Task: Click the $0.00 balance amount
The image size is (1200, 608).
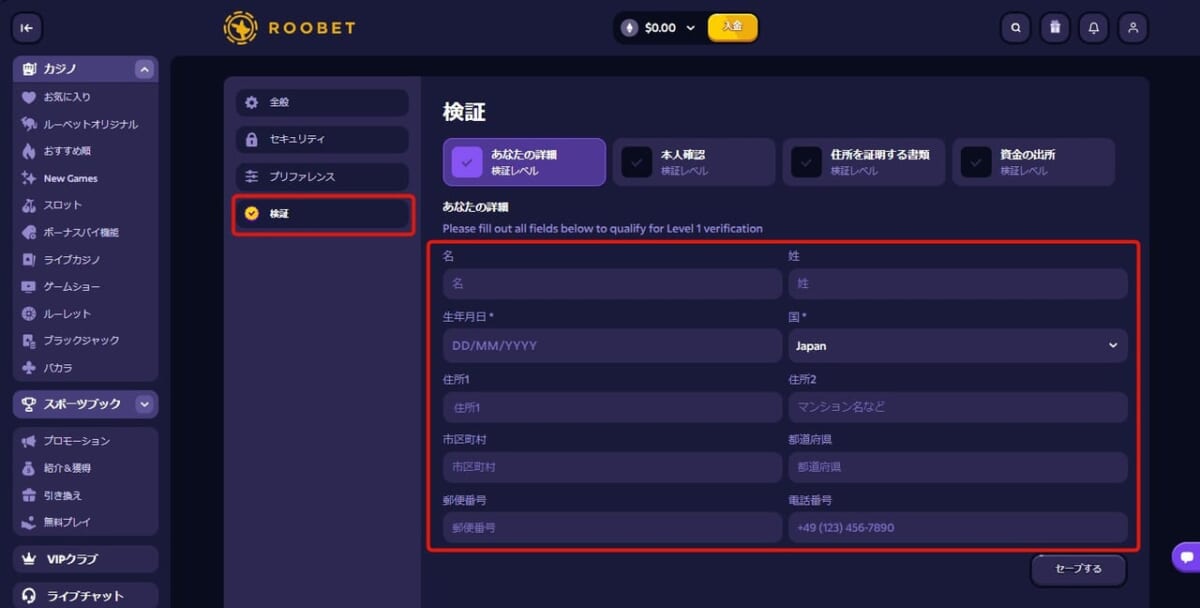Action: pyautogui.click(x=660, y=28)
